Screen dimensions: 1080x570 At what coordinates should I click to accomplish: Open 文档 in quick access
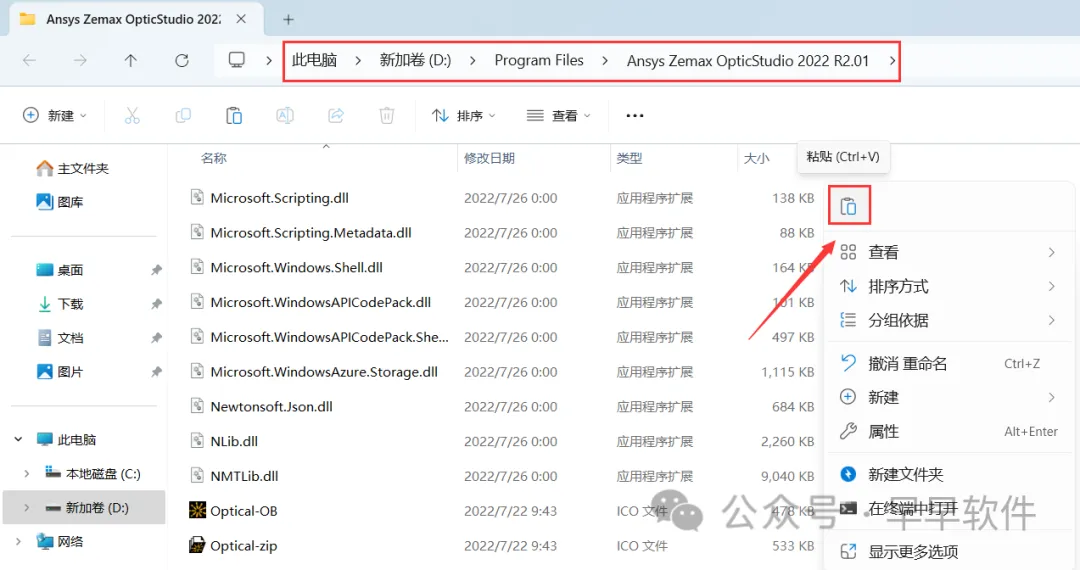click(x=59, y=337)
